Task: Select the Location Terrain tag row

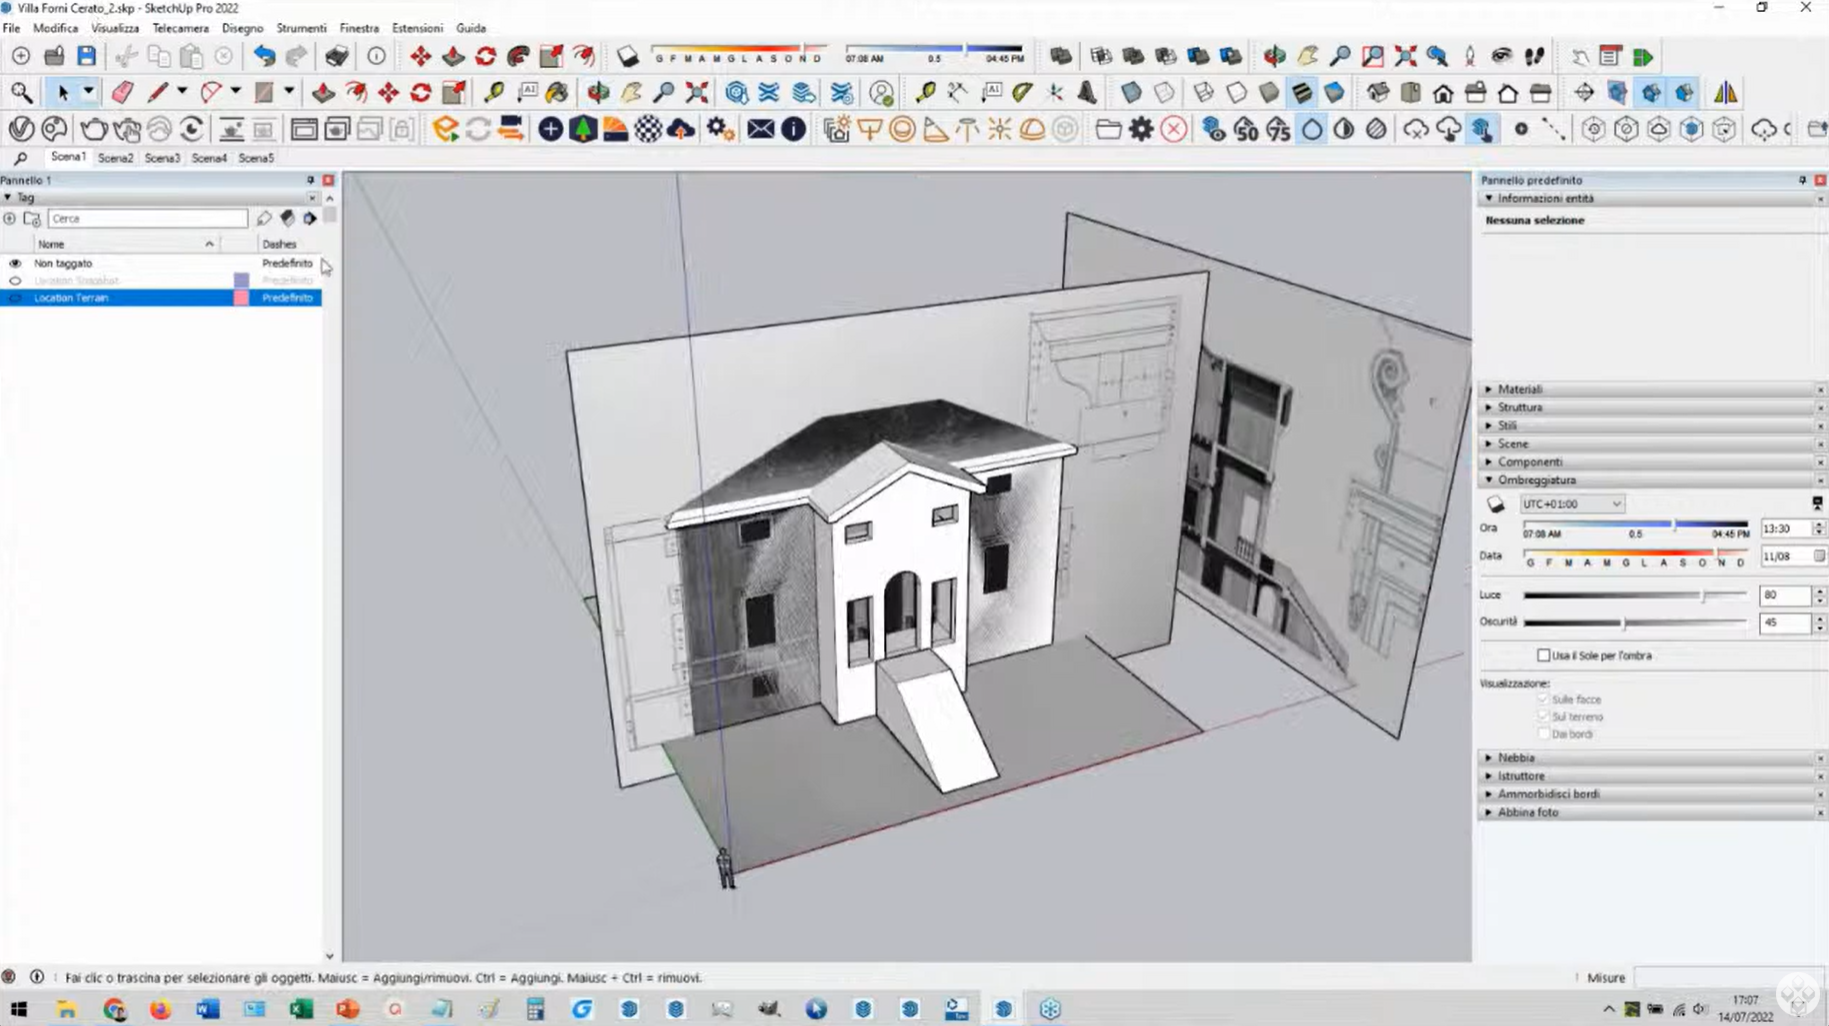Action: [x=71, y=298]
